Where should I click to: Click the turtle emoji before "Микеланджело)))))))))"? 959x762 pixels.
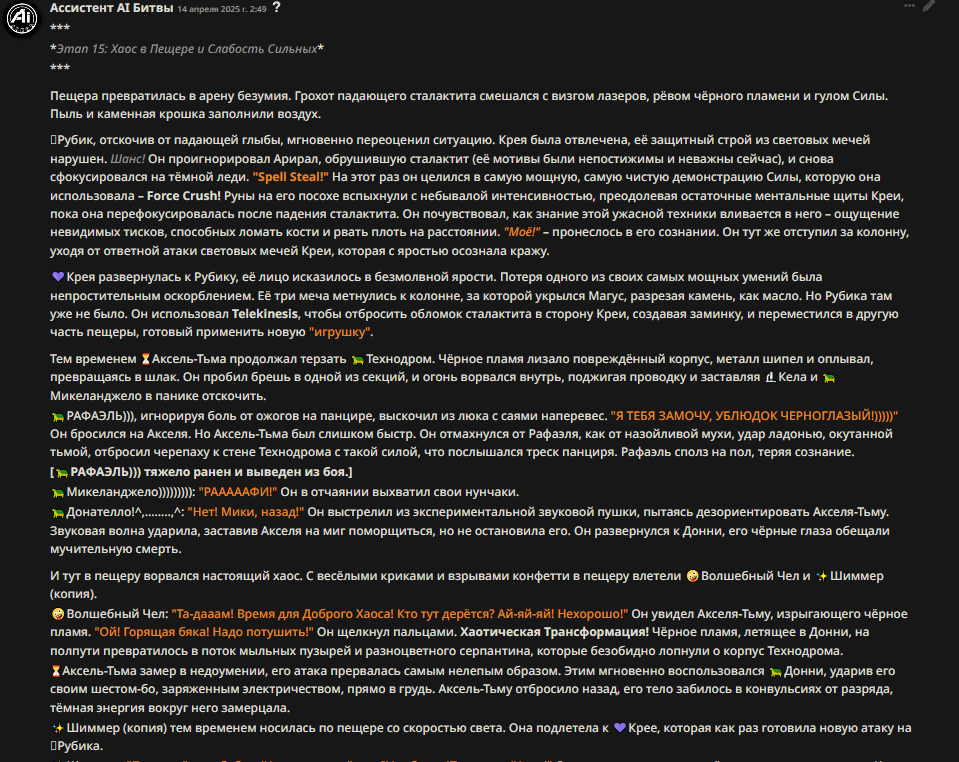(x=58, y=492)
